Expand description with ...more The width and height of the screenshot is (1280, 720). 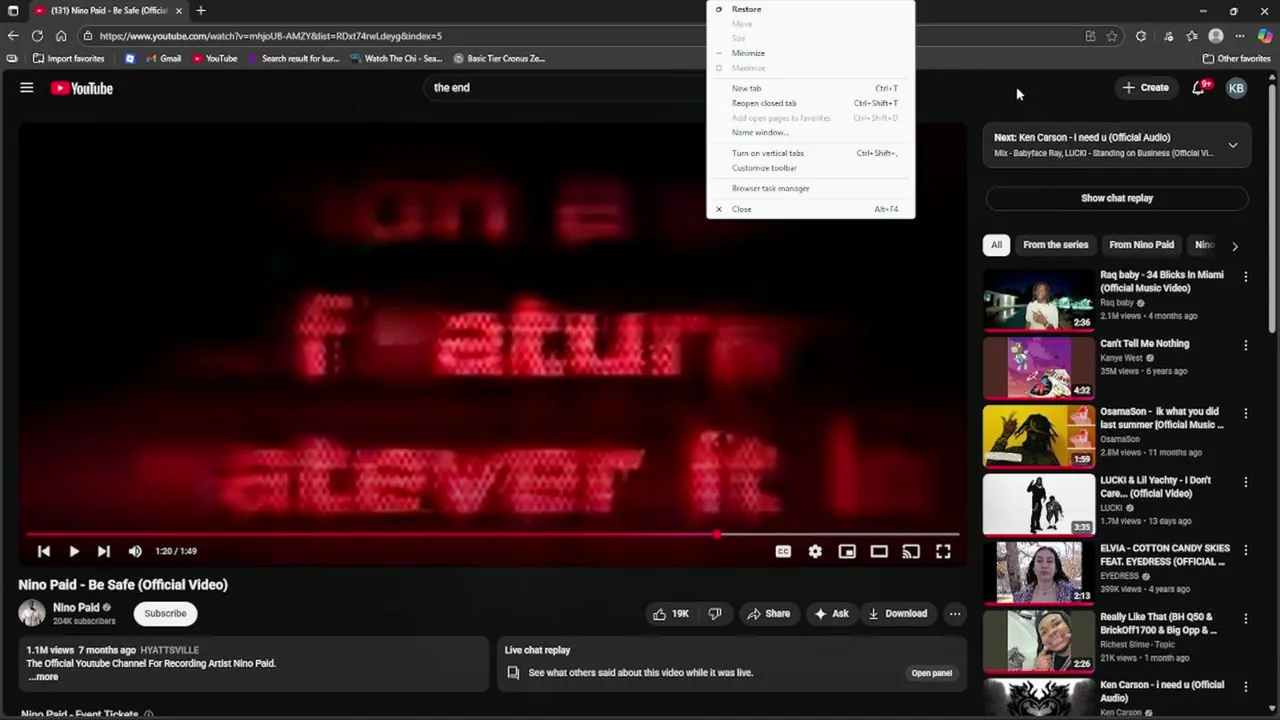tap(43, 677)
